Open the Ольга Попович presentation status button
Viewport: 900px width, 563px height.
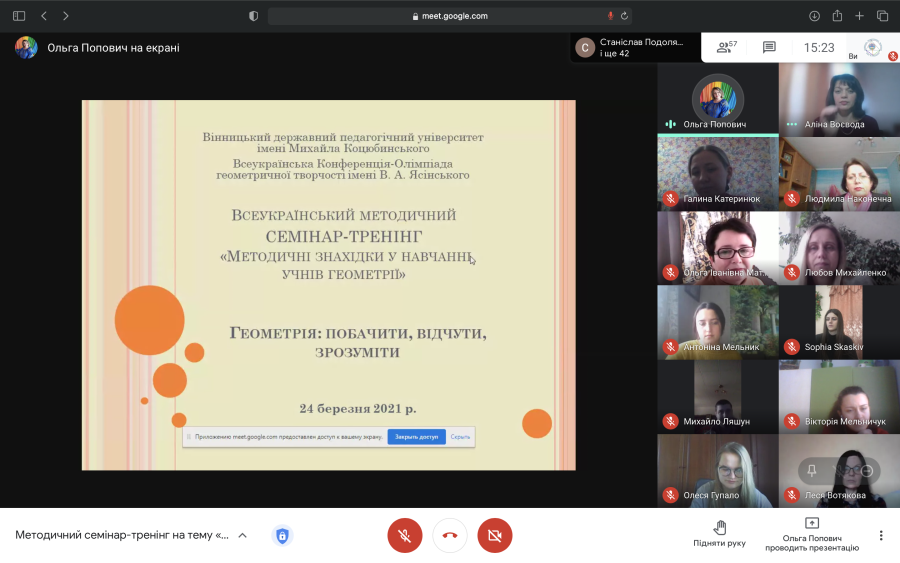(812, 534)
